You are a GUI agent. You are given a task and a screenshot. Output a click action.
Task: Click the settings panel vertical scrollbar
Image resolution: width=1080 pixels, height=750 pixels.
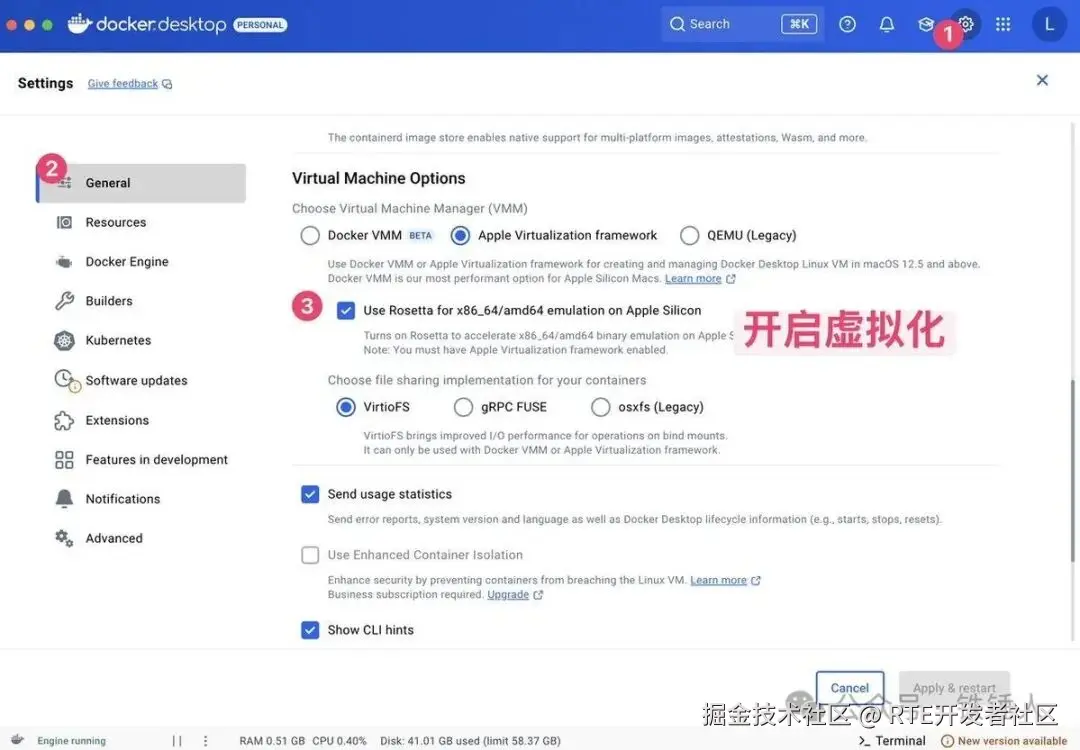(1072, 470)
